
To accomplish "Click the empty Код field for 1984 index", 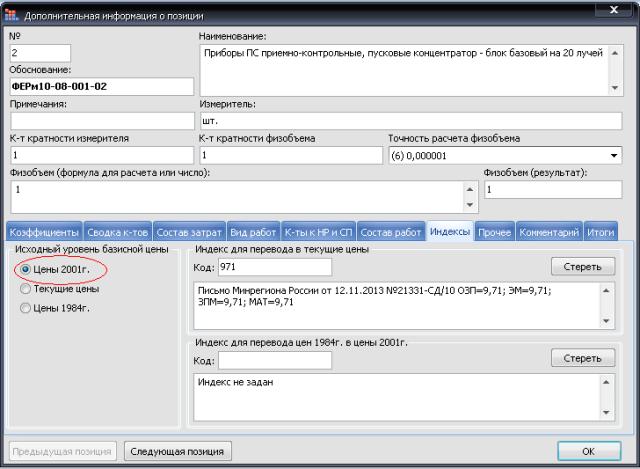I will 275,360.
